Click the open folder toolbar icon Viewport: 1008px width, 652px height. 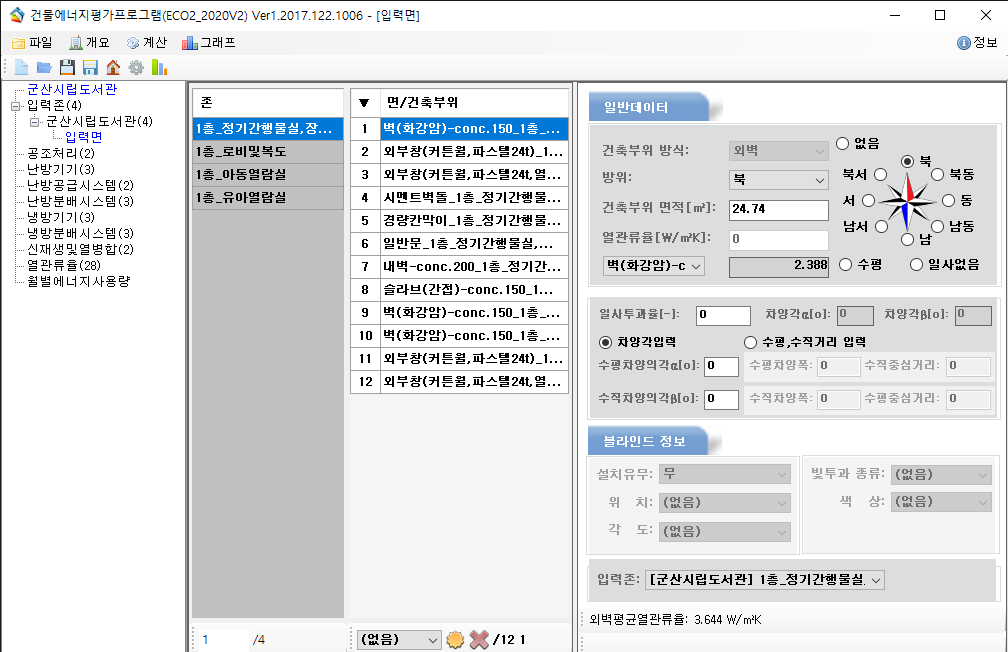tap(44, 67)
